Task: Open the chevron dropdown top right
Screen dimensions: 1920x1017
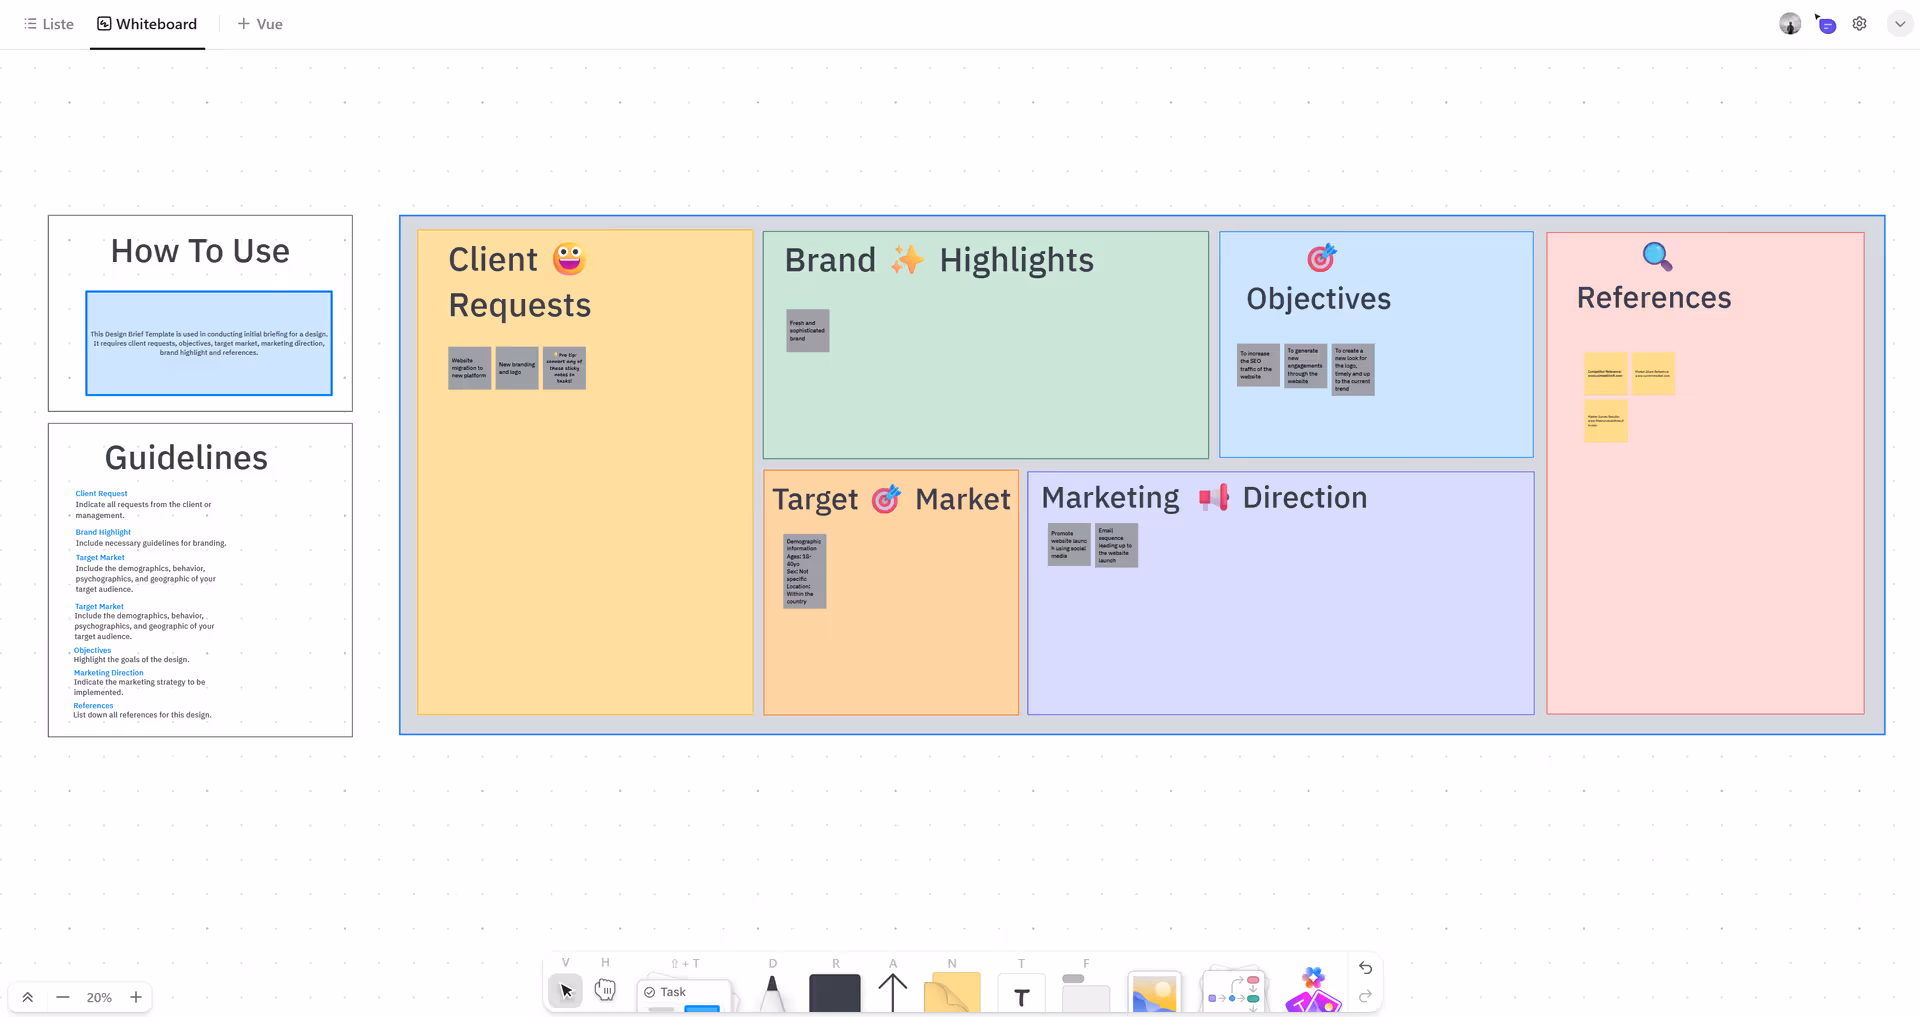Action: coord(1899,23)
